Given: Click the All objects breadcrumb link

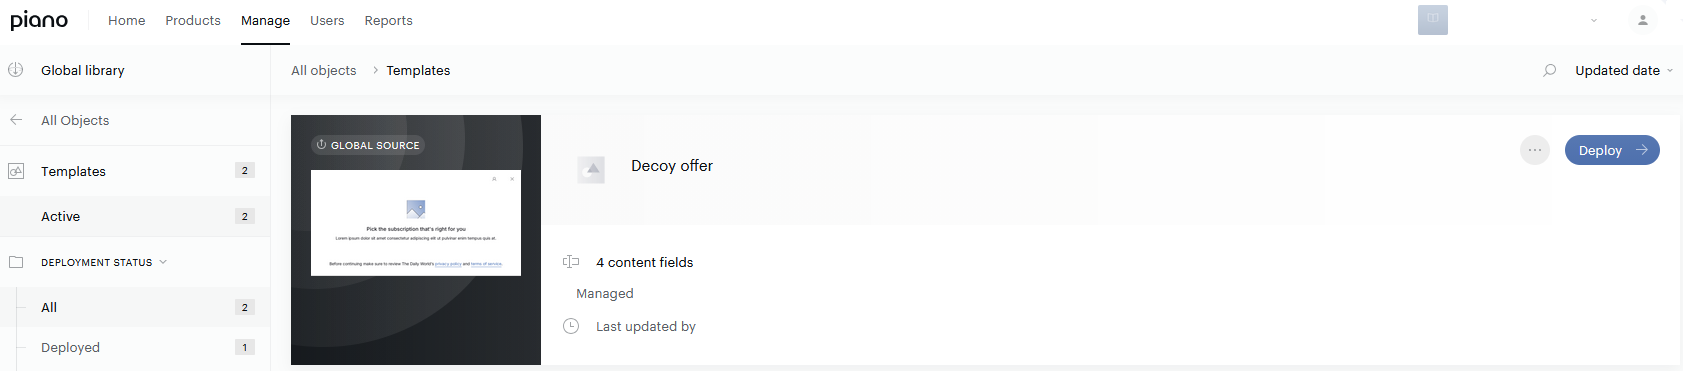Looking at the screenshot, I should click(x=323, y=70).
